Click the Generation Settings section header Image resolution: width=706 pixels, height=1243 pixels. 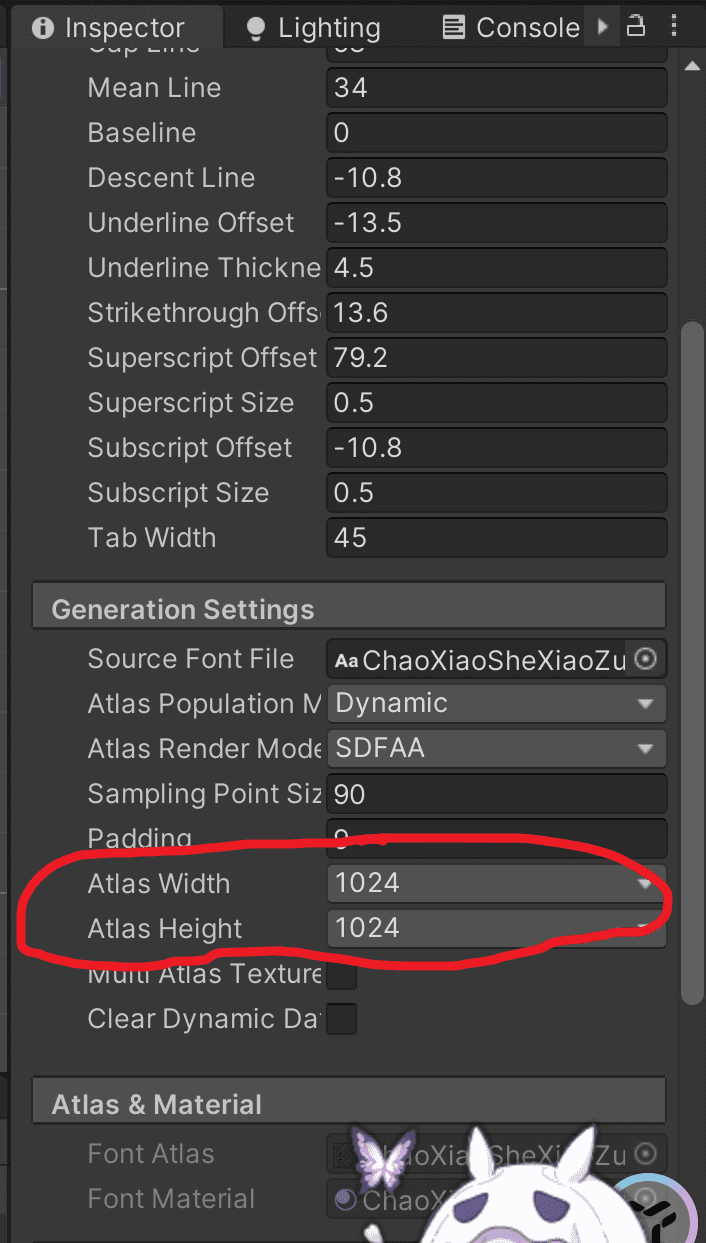(x=349, y=609)
